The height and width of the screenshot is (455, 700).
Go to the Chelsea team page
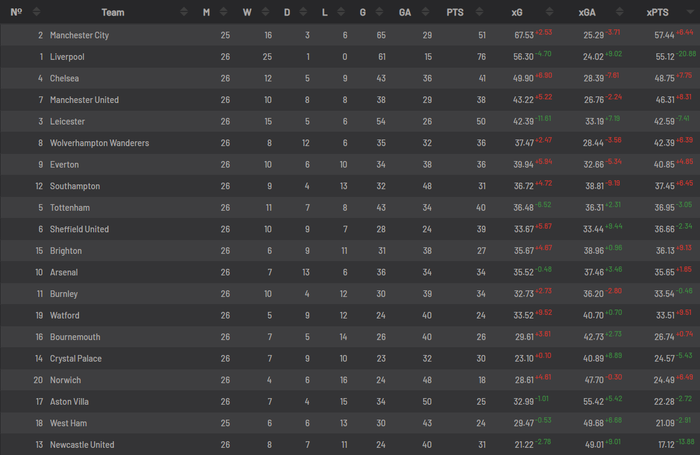pyautogui.click(x=64, y=78)
